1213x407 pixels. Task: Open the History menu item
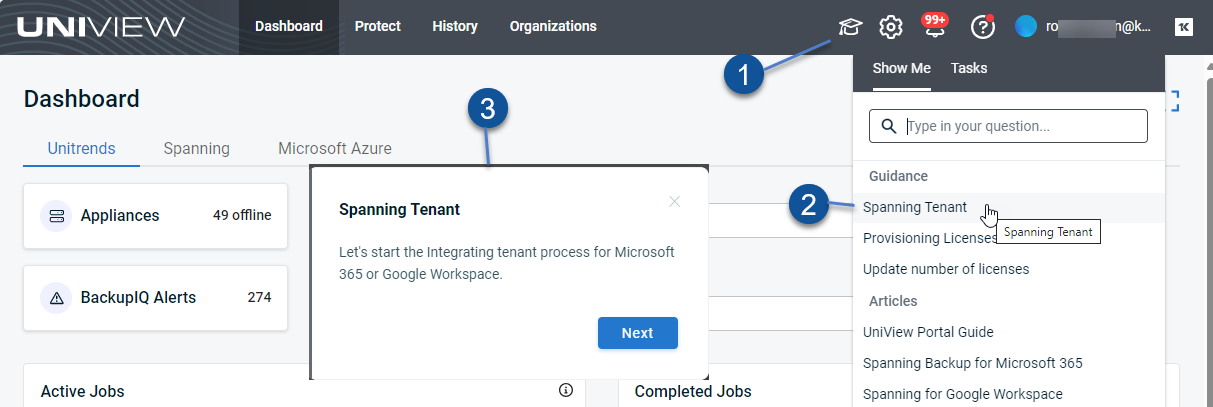coord(455,27)
